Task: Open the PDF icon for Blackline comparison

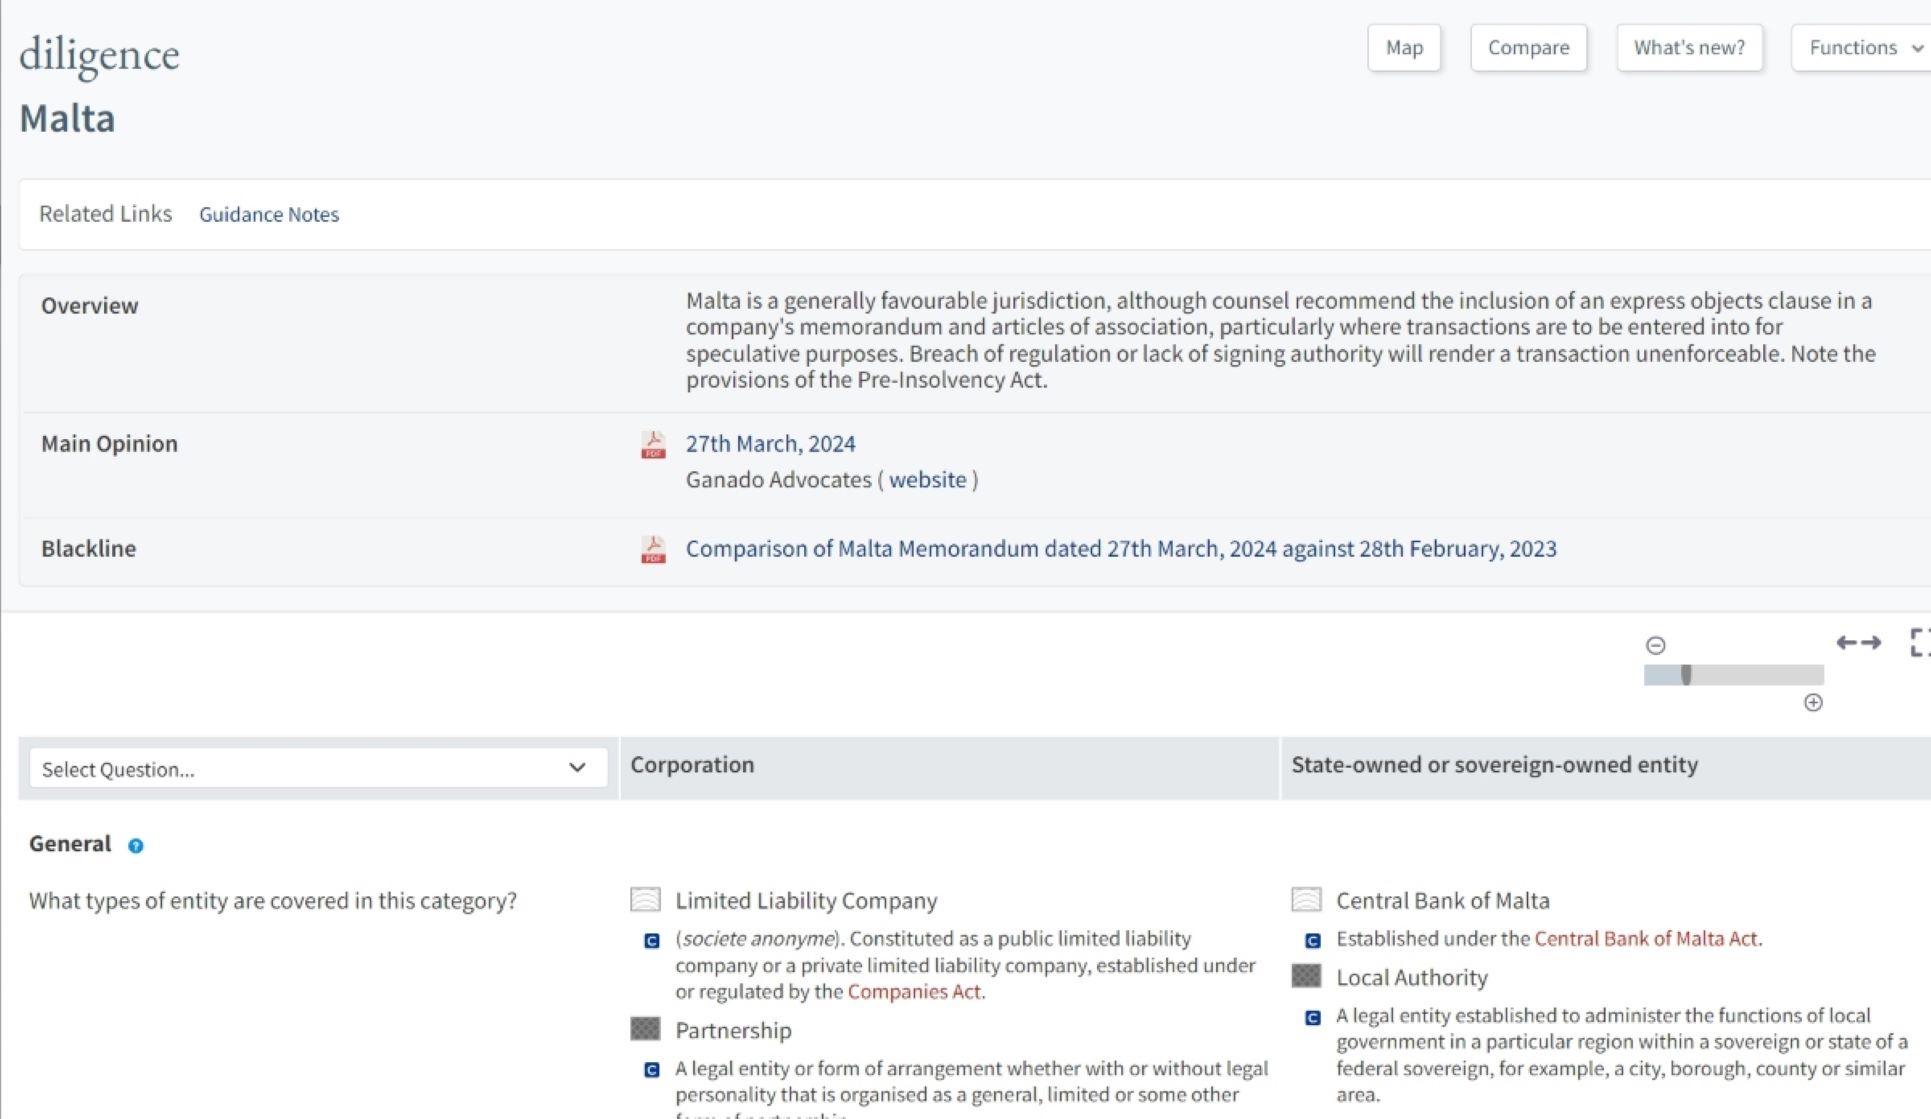Action: (653, 548)
